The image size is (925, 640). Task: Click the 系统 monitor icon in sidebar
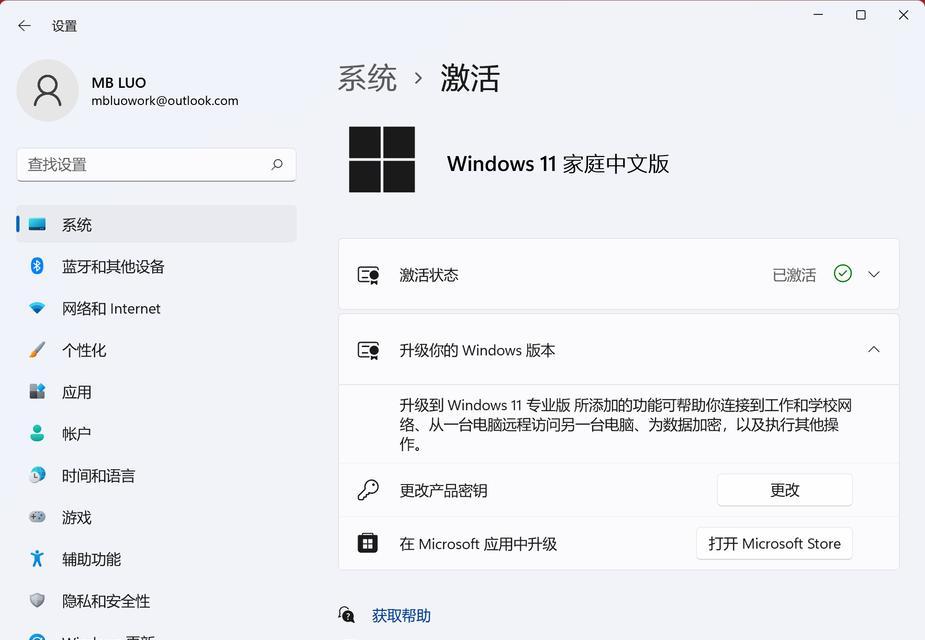[37, 224]
